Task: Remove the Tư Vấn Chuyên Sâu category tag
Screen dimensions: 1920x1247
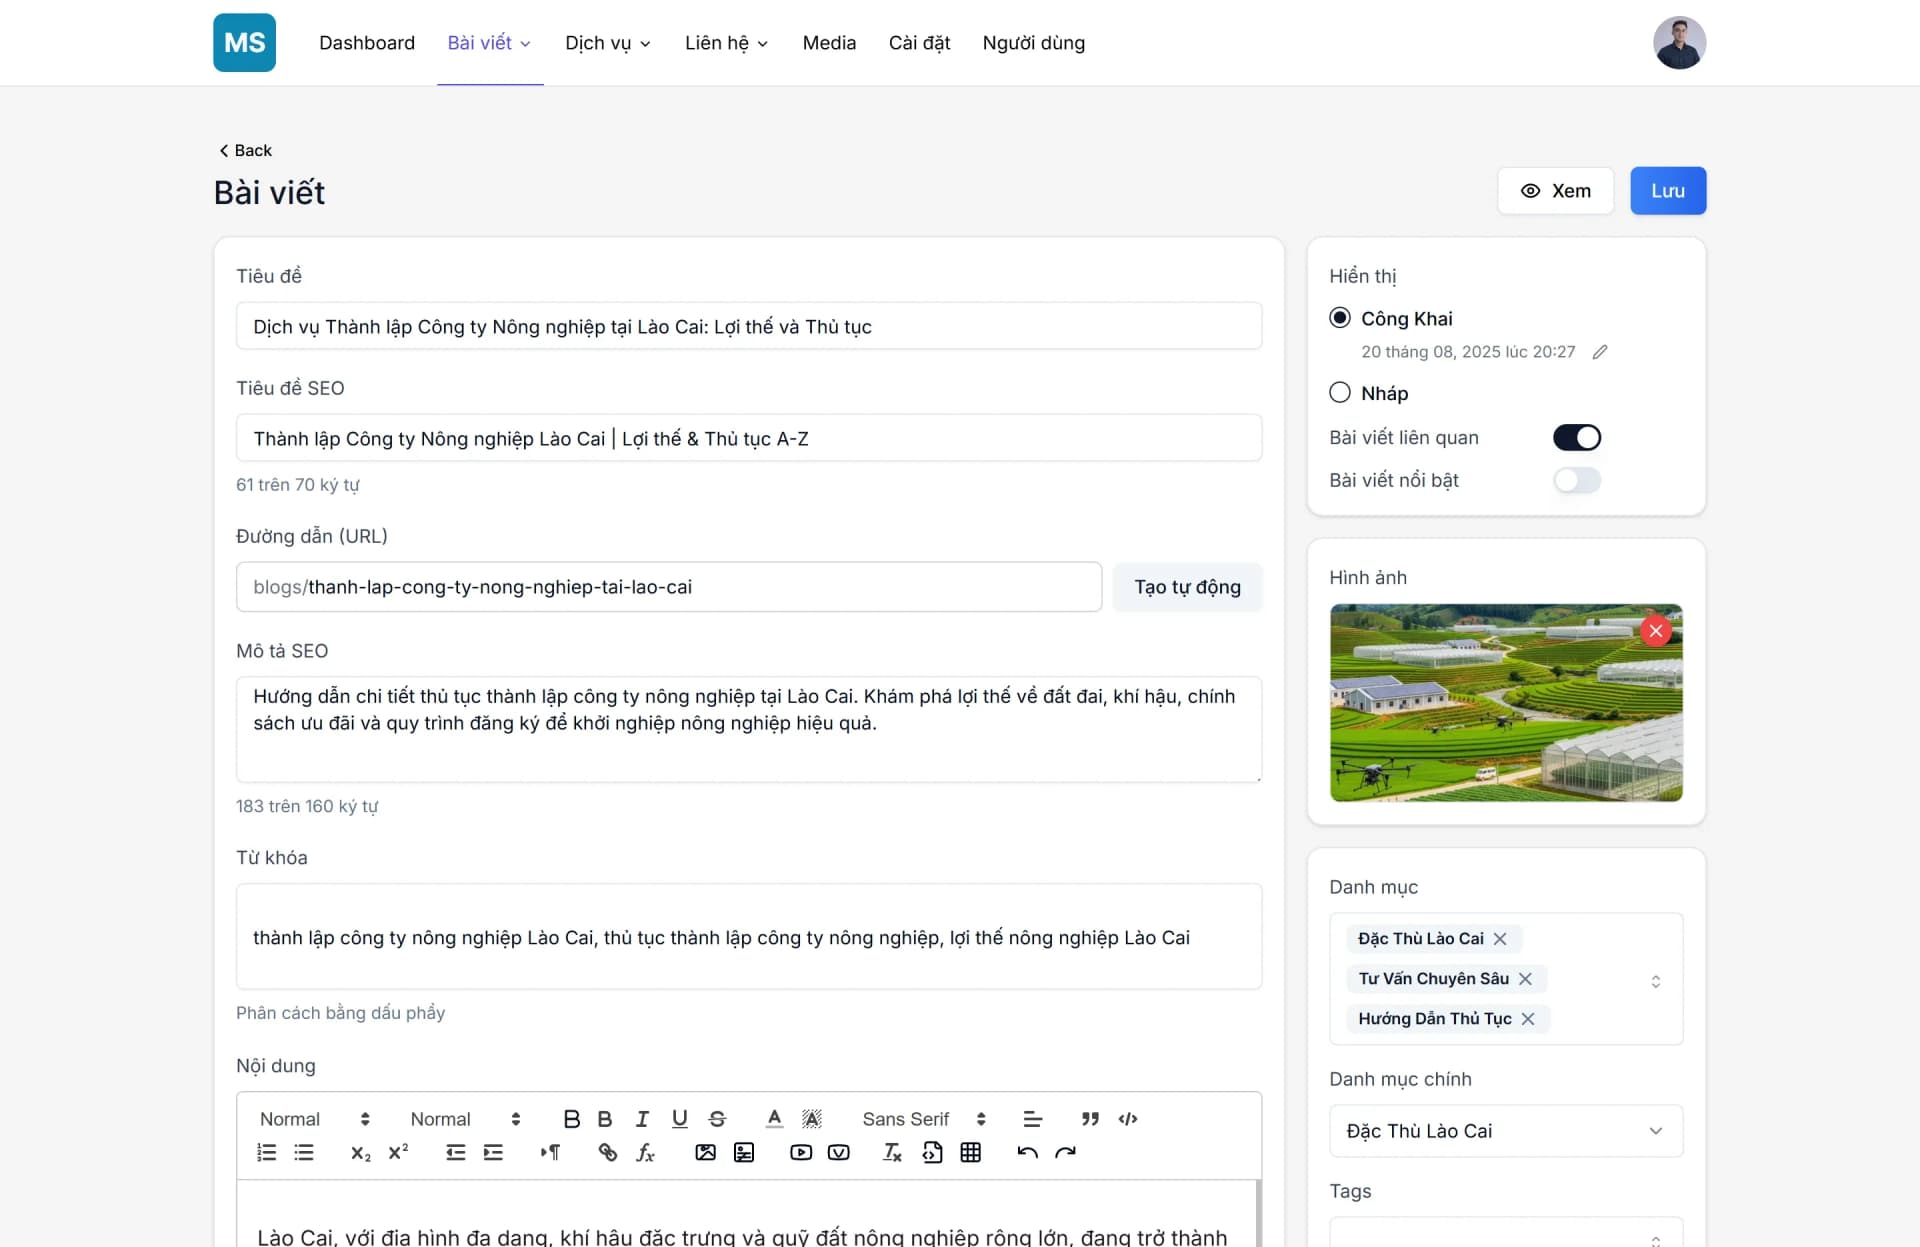Action: pyautogui.click(x=1527, y=978)
